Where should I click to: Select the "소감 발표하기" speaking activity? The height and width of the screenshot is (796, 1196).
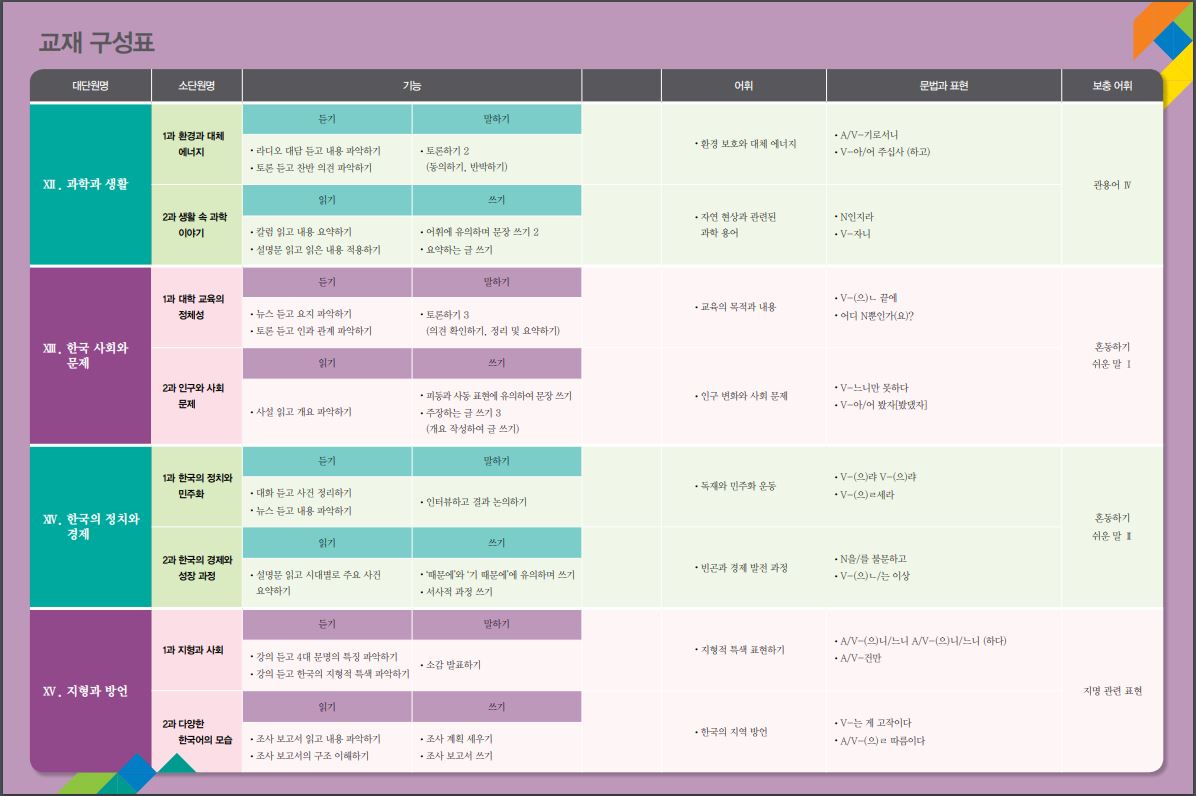pyautogui.click(x=453, y=665)
